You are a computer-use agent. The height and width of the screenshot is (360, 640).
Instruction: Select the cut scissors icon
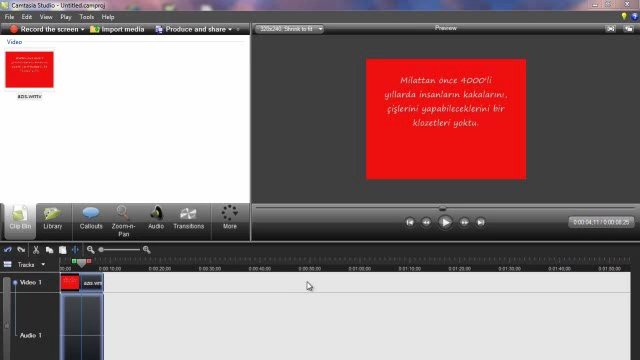coord(36,250)
